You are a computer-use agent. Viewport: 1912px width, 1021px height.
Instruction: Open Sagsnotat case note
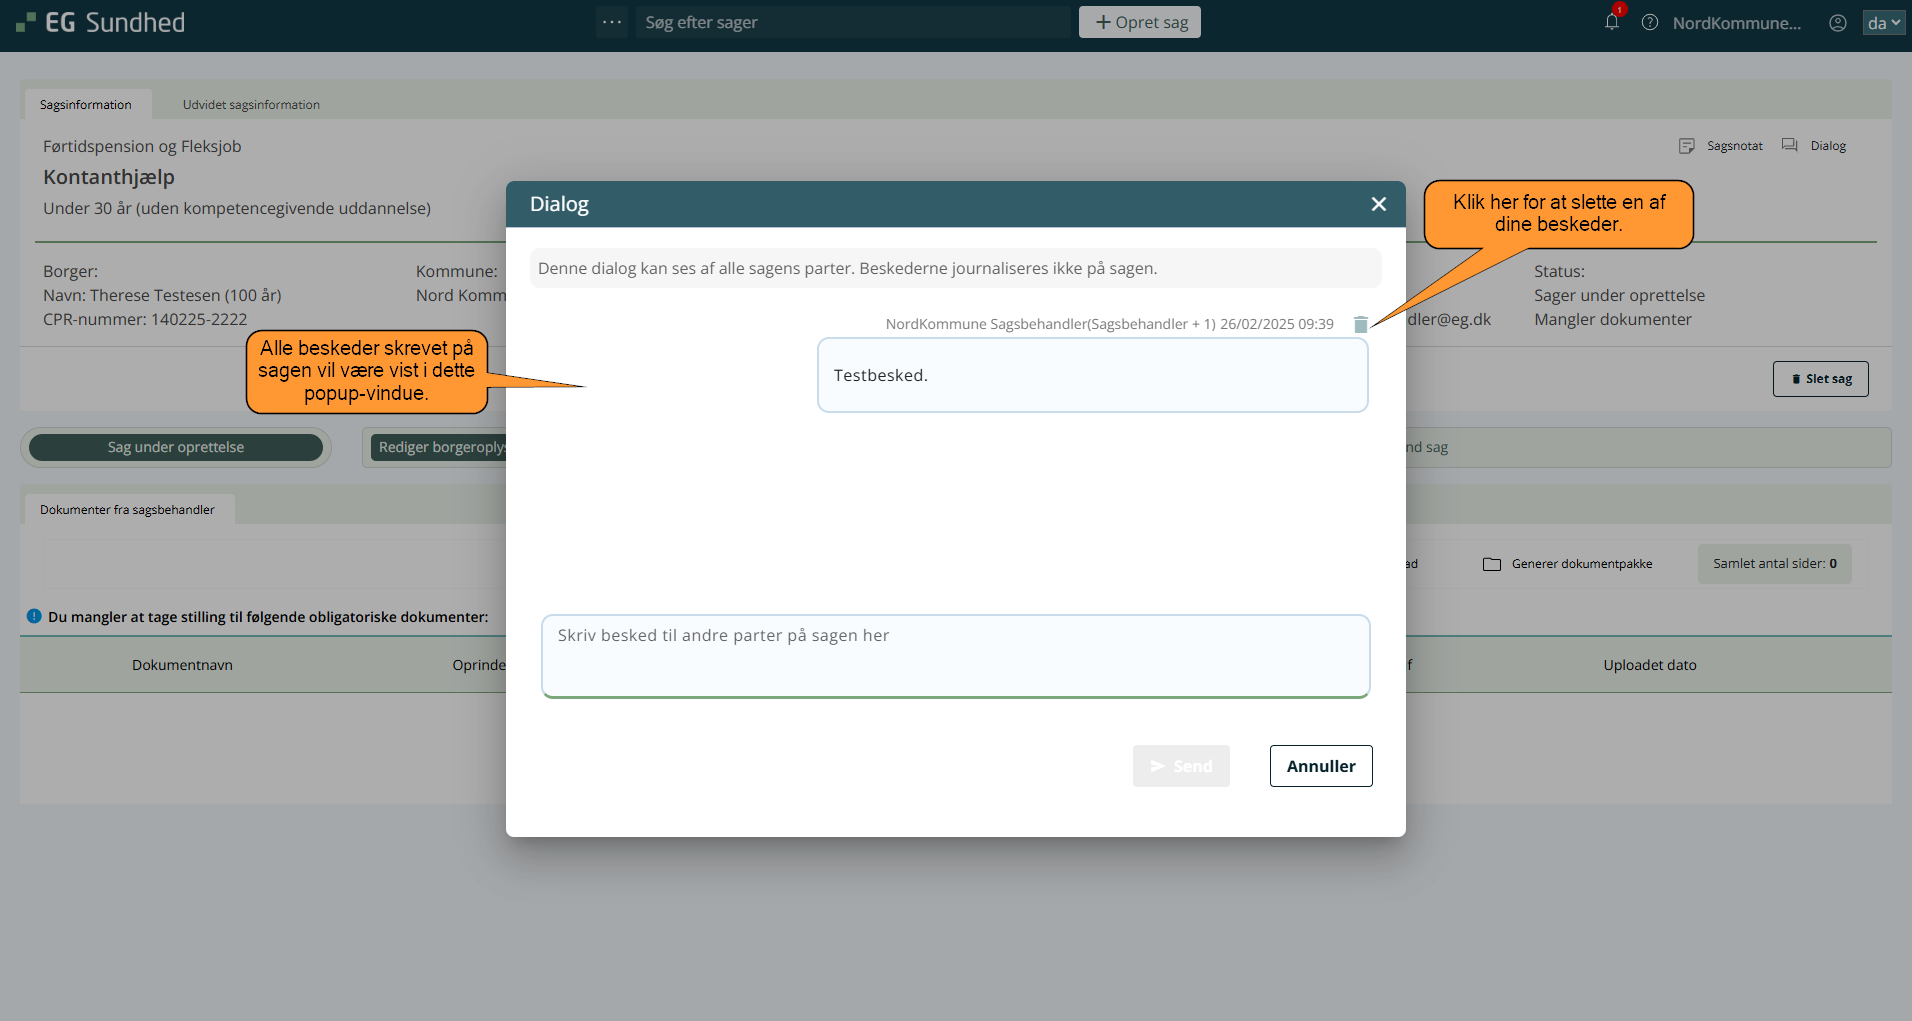tap(1721, 146)
